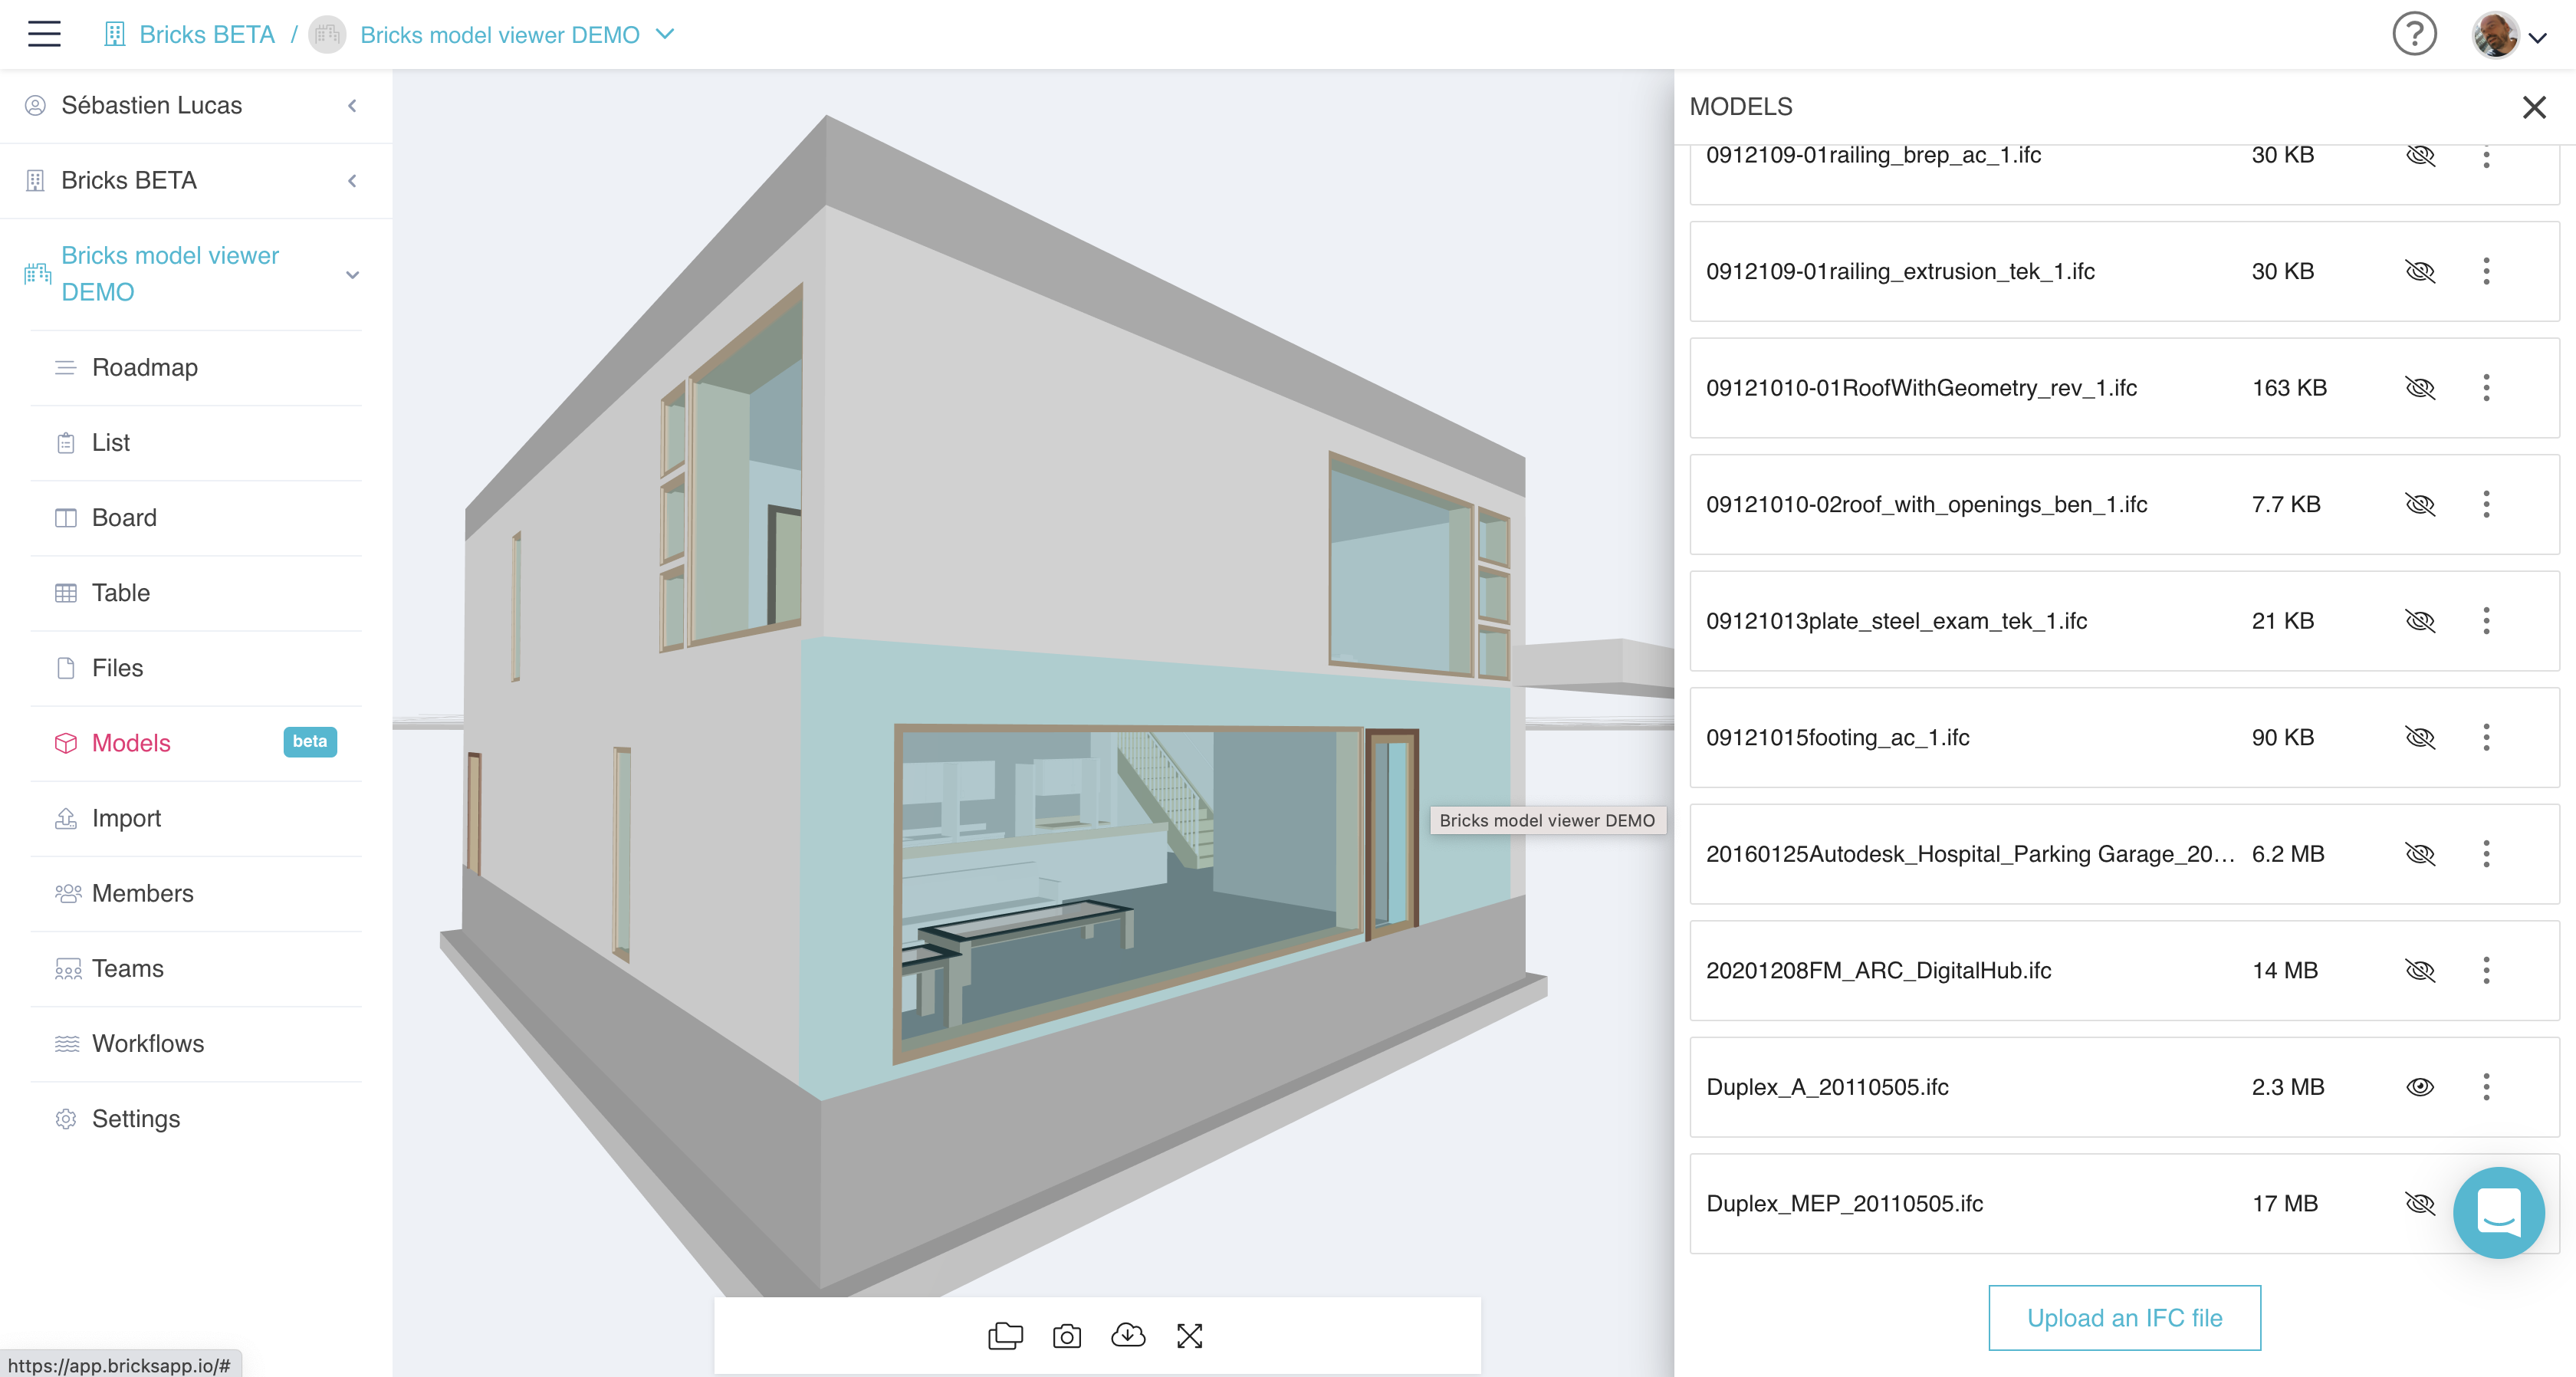Take a snapshot with the camera icon
Image resolution: width=2576 pixels, height=1377 pixels.
[1067, 1336]
